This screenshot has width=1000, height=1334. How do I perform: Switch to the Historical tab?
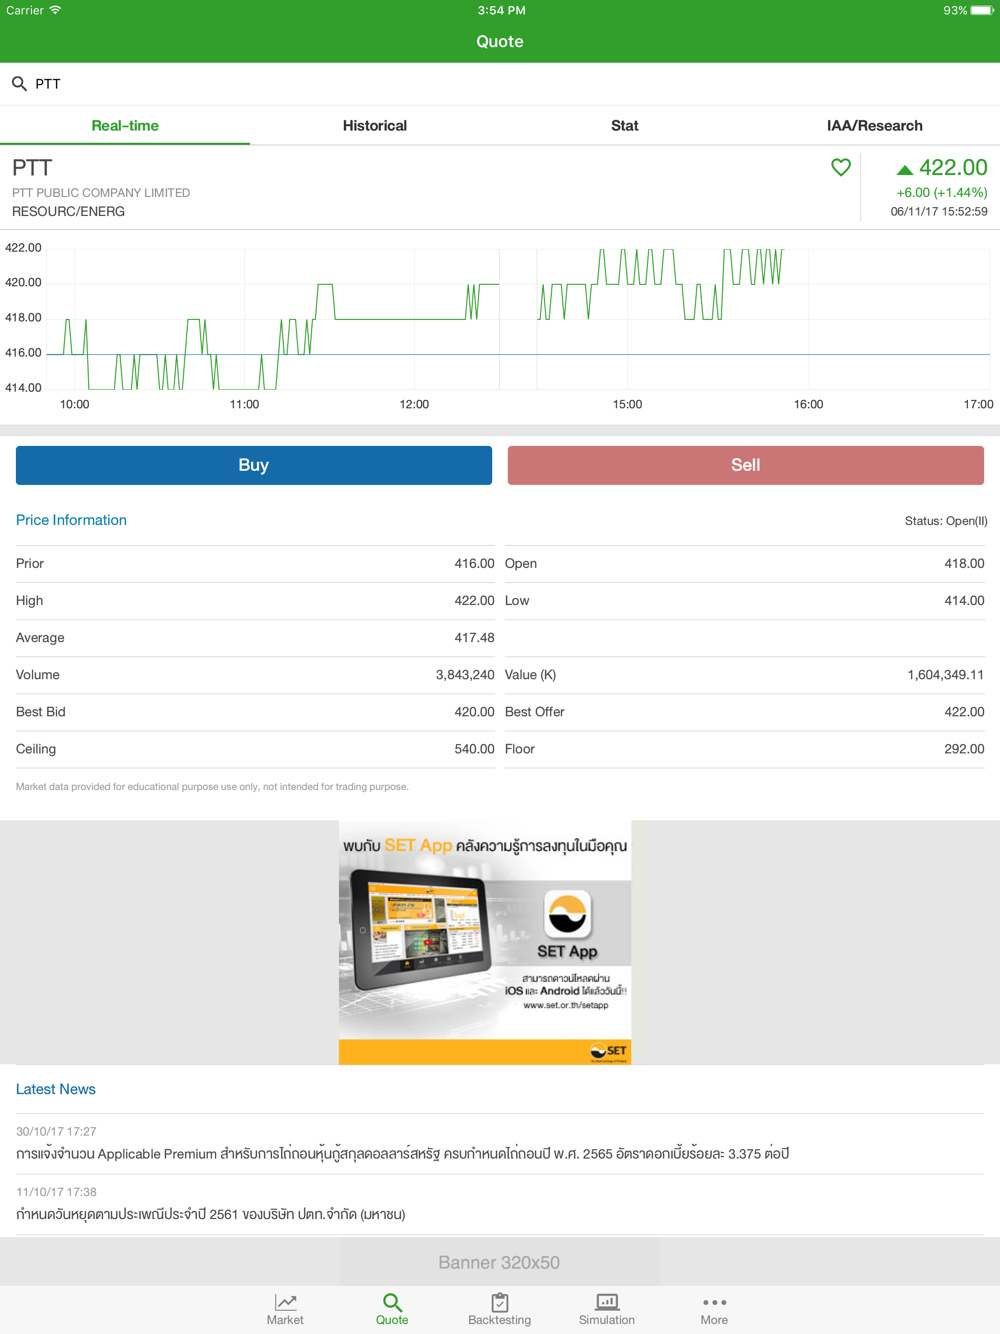coord(375,125)
